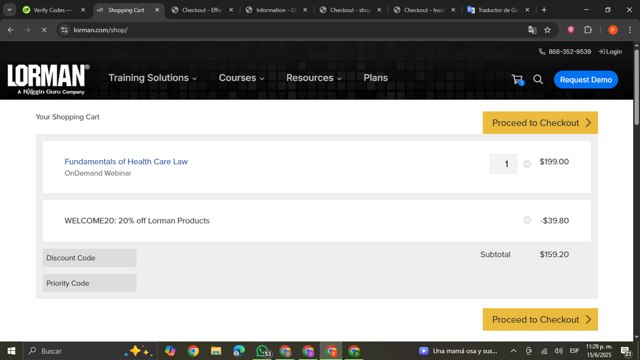Open the tab search dropdown arrow
640x360 pixels.
9,10
